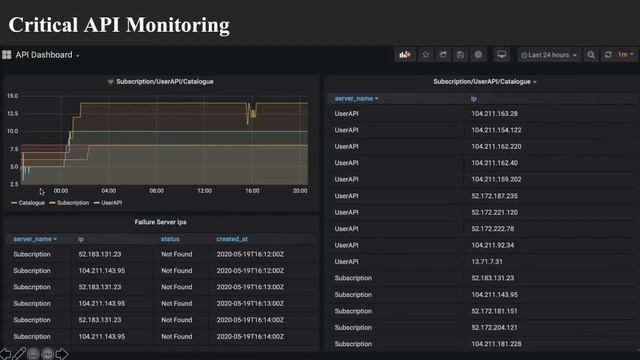Toggle Catalogue series label in graph legend

[x=31, y=203]
